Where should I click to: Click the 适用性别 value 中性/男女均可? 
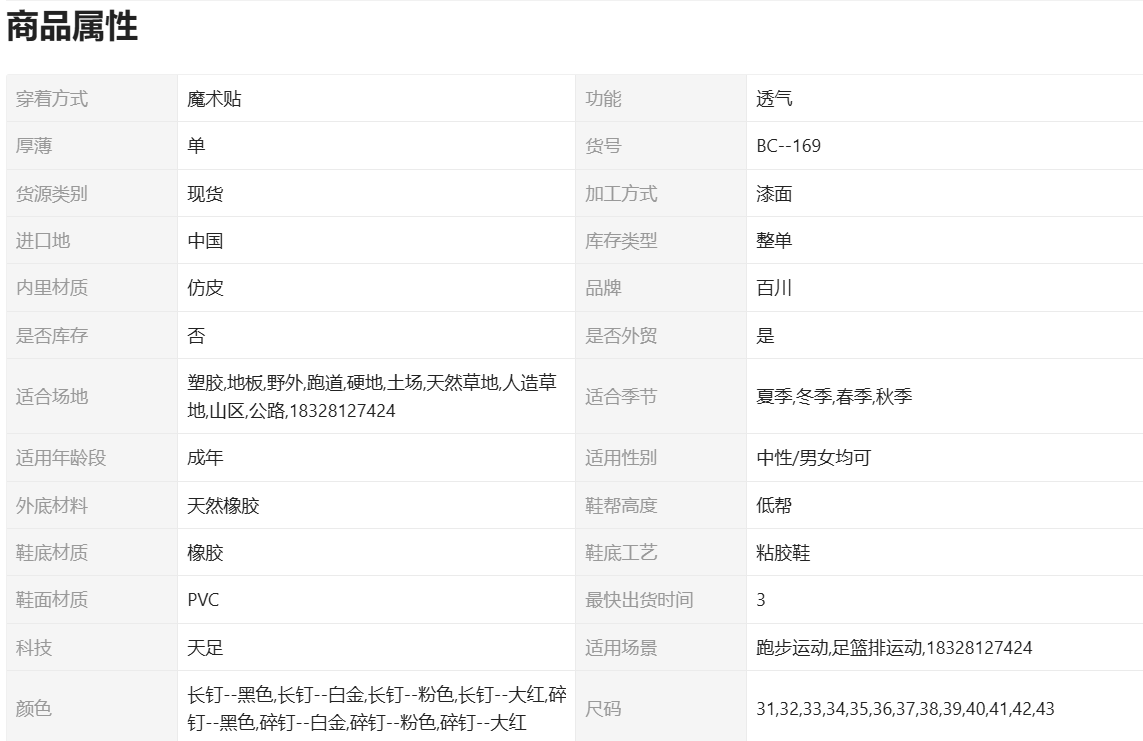pyautogui.click(x=813, y=458)
